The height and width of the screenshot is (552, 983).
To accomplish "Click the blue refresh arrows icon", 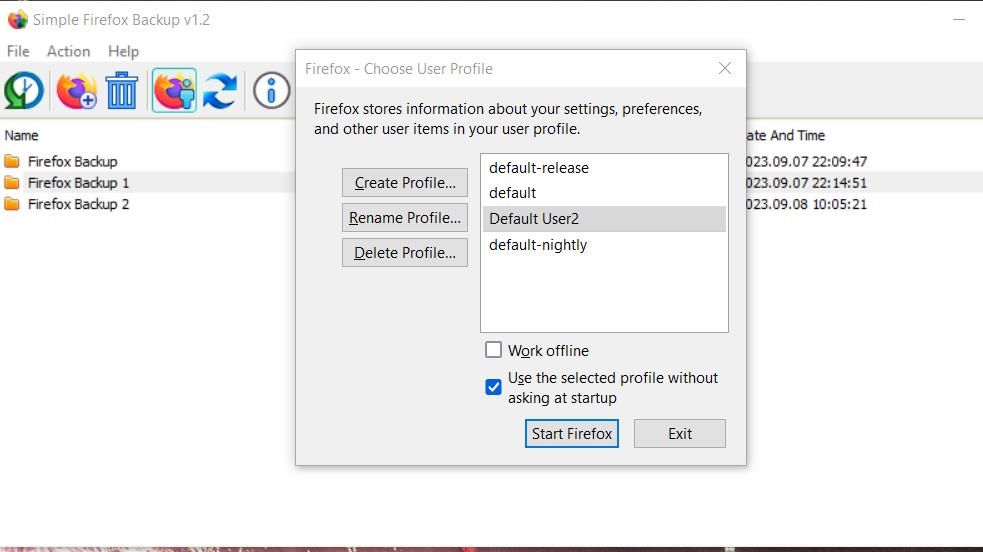I will [x=220, y=91].
